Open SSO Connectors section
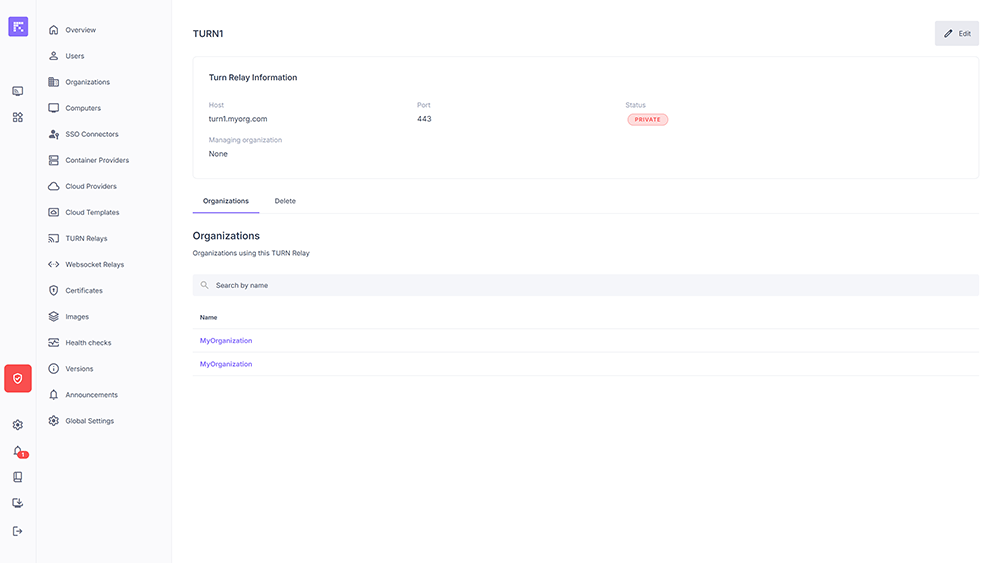 (x=91, y=134)
